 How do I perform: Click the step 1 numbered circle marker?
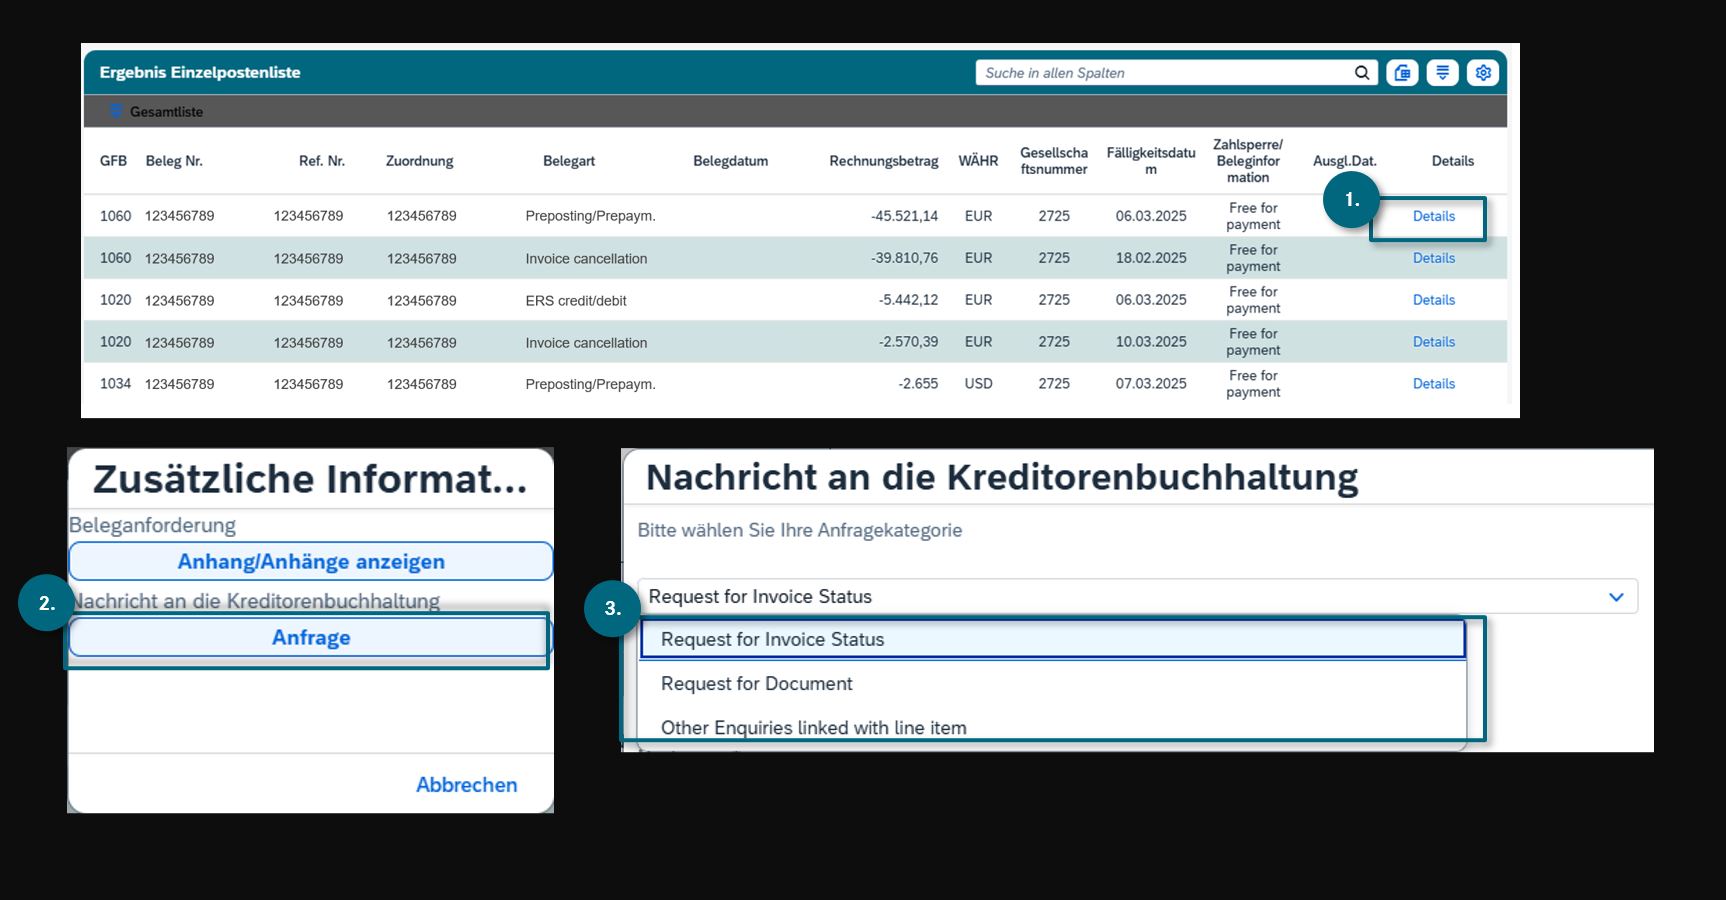(1351, 200)
